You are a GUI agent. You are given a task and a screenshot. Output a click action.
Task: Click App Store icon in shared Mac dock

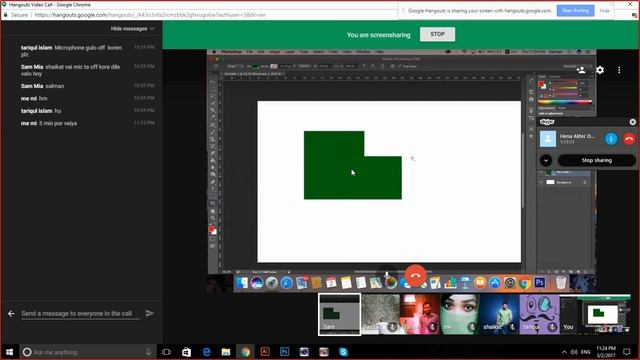pyautogui.click(x=495, y=282)
